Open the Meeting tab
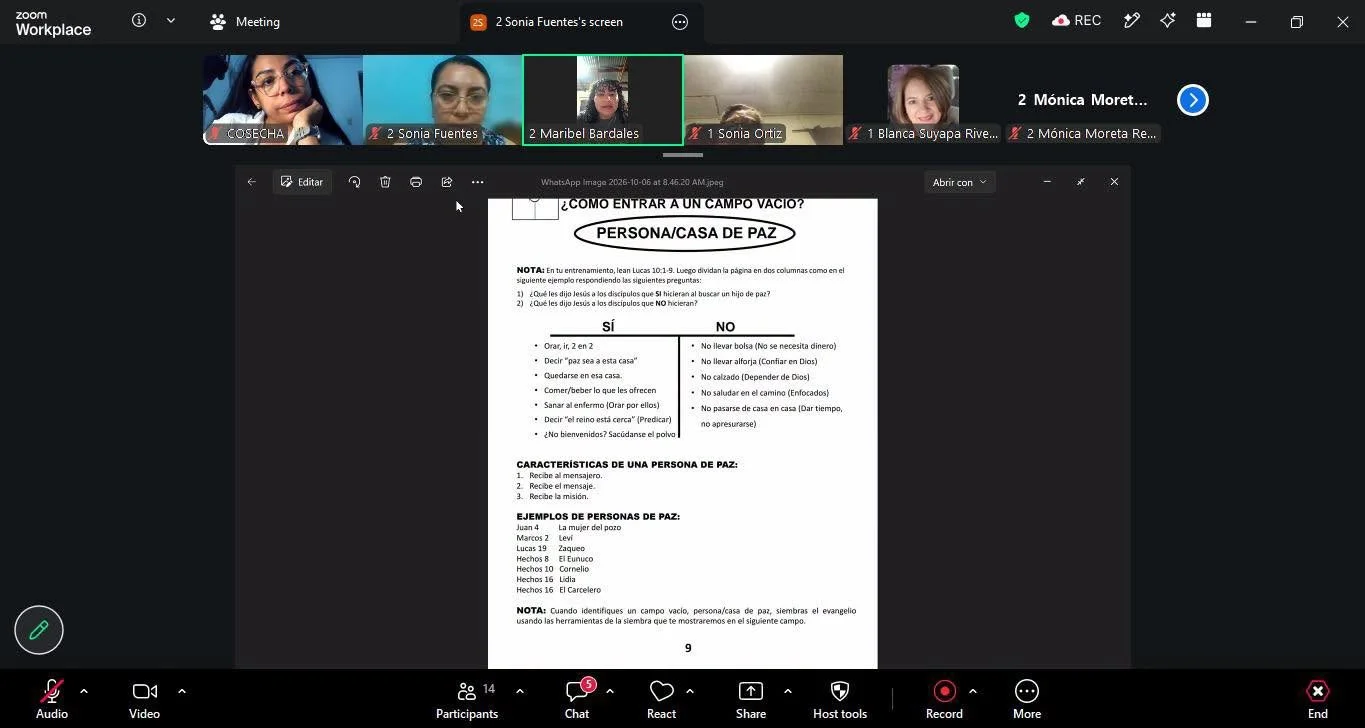Image resolution: width=1365 pixels, height=728 pixels. (245, 22)
